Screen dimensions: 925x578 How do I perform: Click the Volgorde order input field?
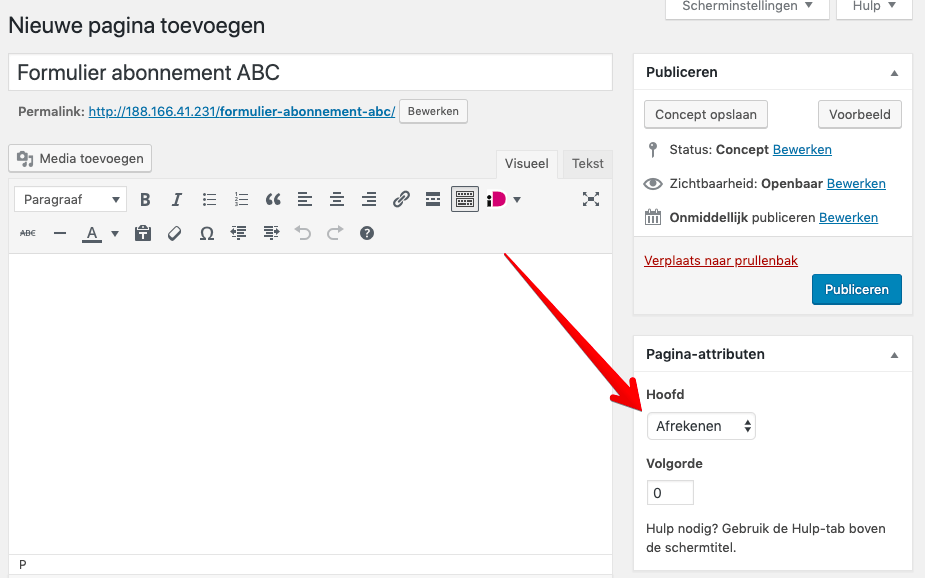pos(670,493)
